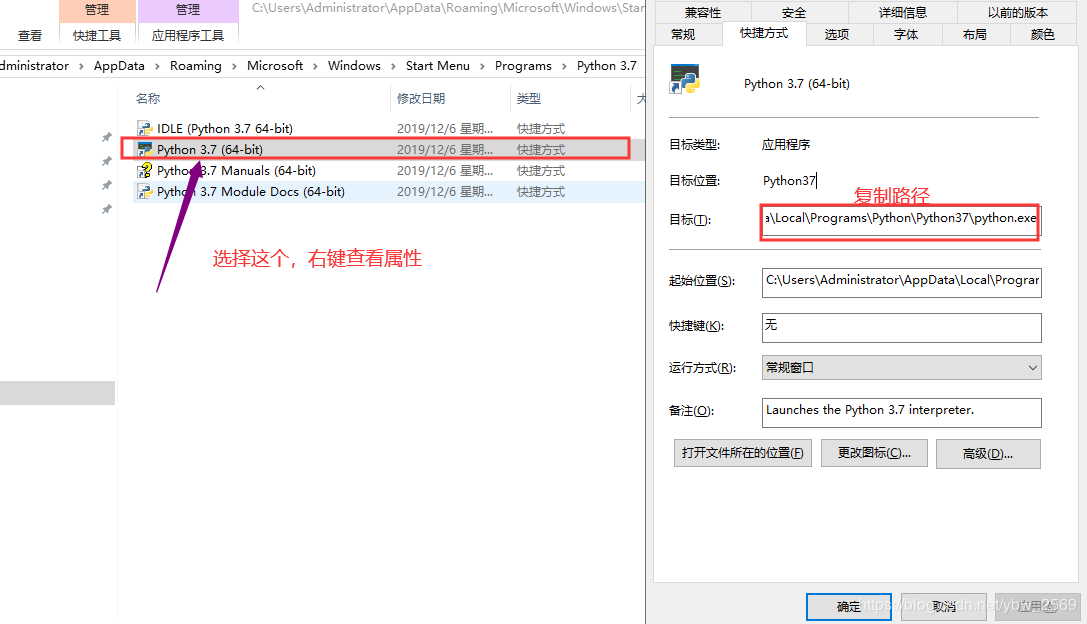Click the 高级 button
Image resolution: width=1087 pixels, height=624 pixels.
point(988,454)
